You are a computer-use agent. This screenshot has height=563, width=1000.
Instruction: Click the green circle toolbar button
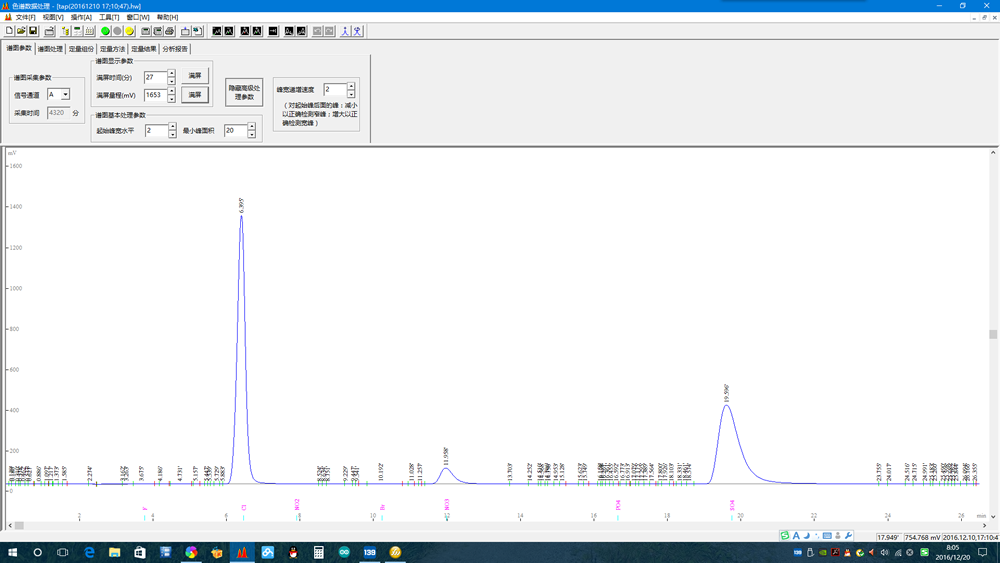[105, 31]
